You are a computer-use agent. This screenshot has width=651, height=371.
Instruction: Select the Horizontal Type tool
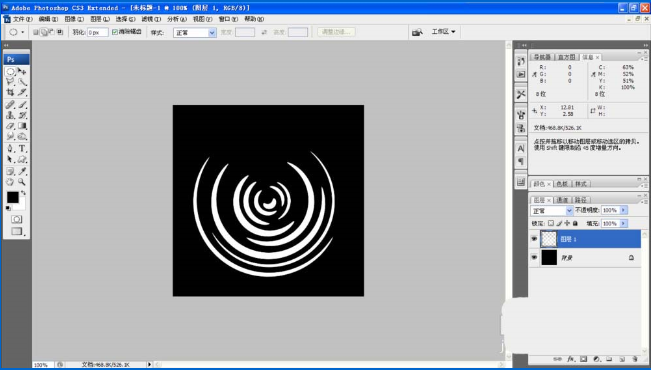point(22,149)
